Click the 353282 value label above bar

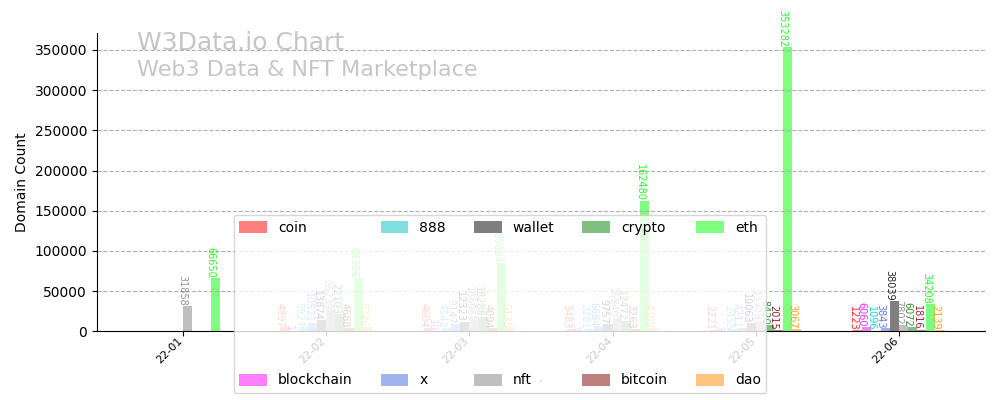[x=784, y=29]
